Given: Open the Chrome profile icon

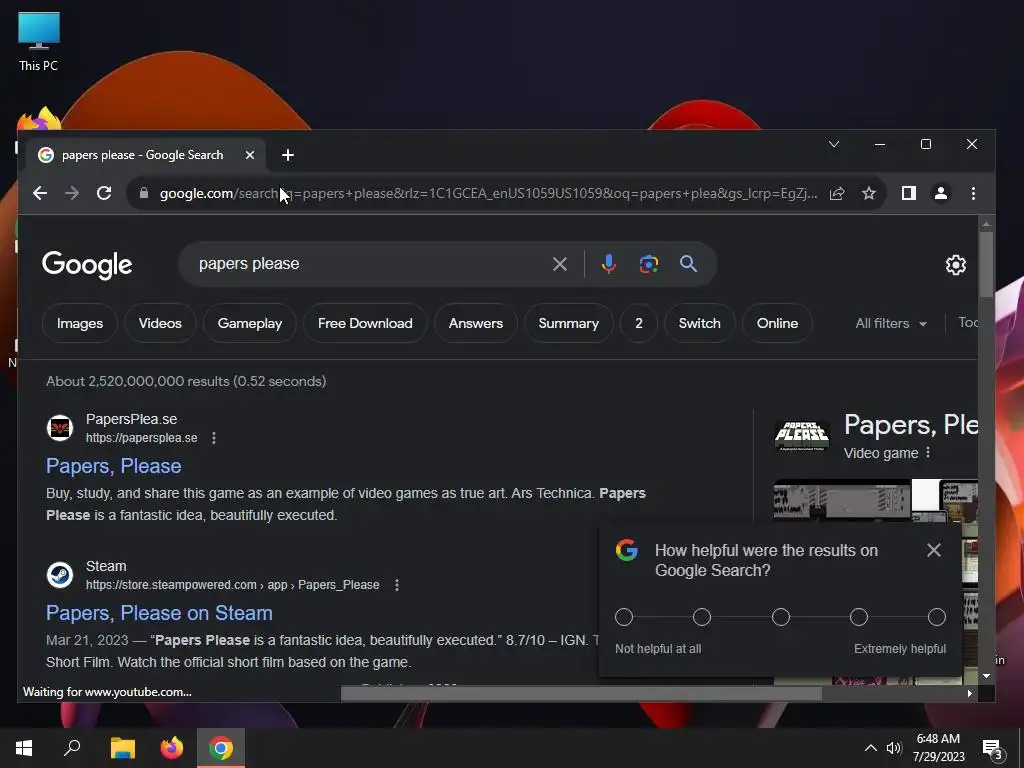Looking at the screenshot, I should (940, 193).
